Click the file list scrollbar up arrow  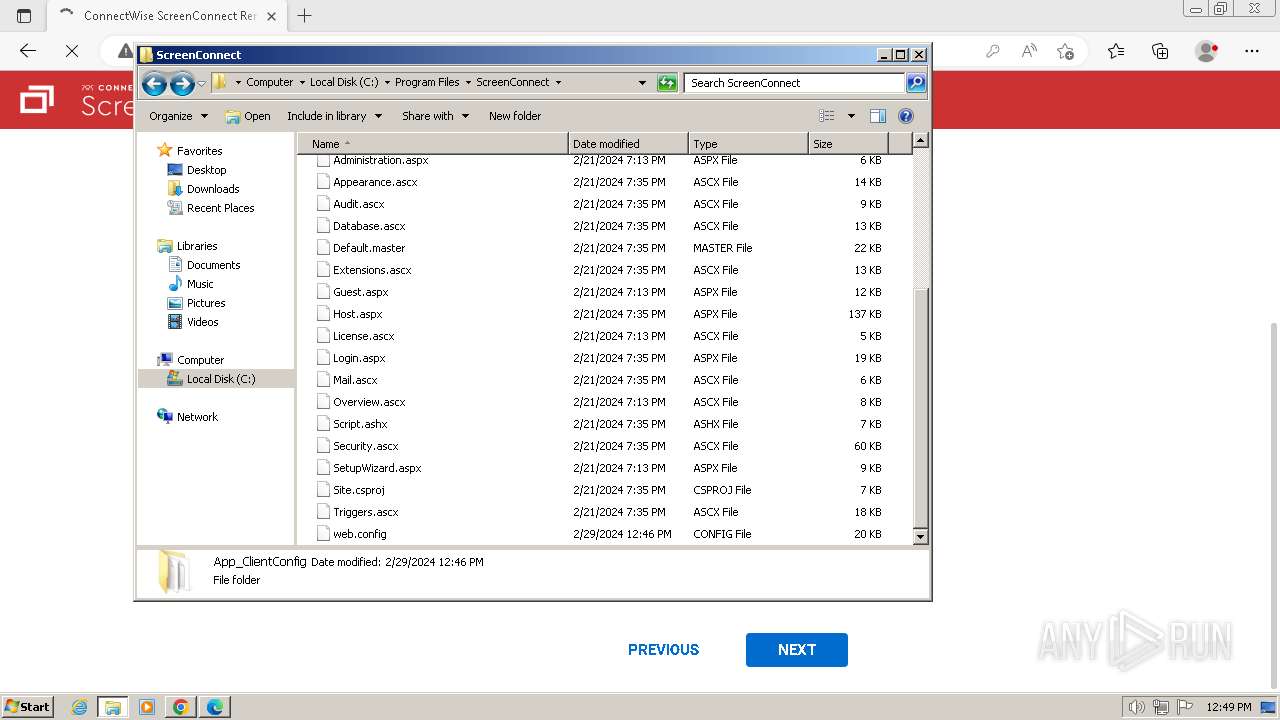click(921, 141)
